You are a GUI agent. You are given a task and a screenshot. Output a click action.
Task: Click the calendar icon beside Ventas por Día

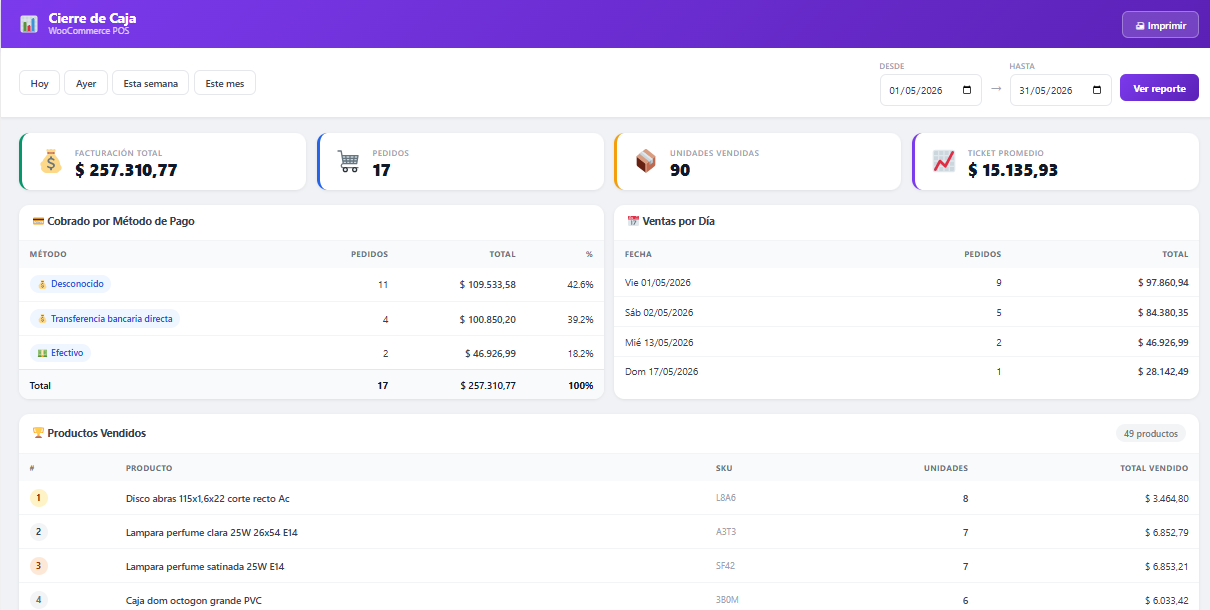[x=632, y=221]
